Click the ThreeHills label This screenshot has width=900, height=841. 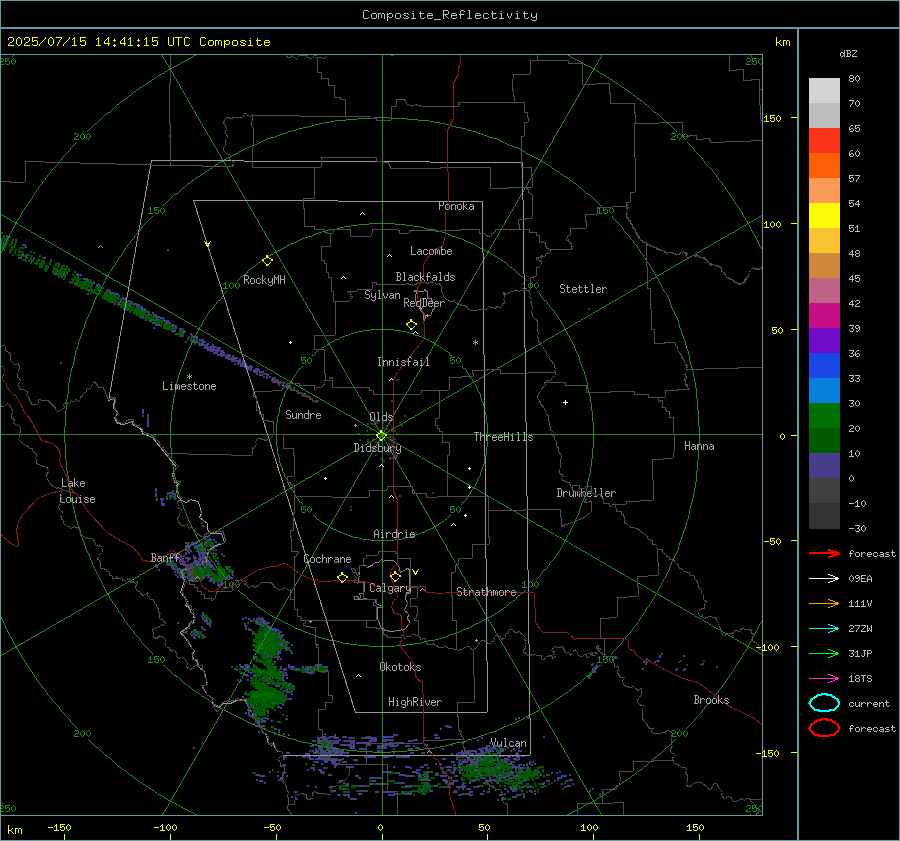coord(503,437)
